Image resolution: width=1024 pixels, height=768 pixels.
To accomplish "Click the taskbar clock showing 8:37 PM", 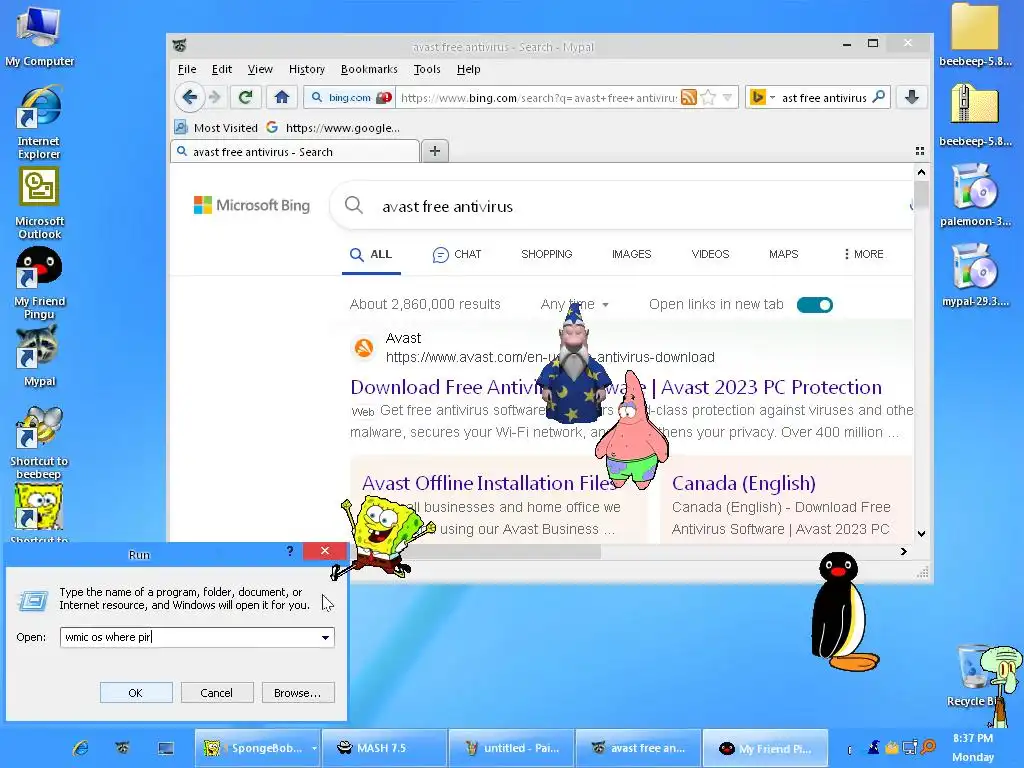I will coord(973,739).
